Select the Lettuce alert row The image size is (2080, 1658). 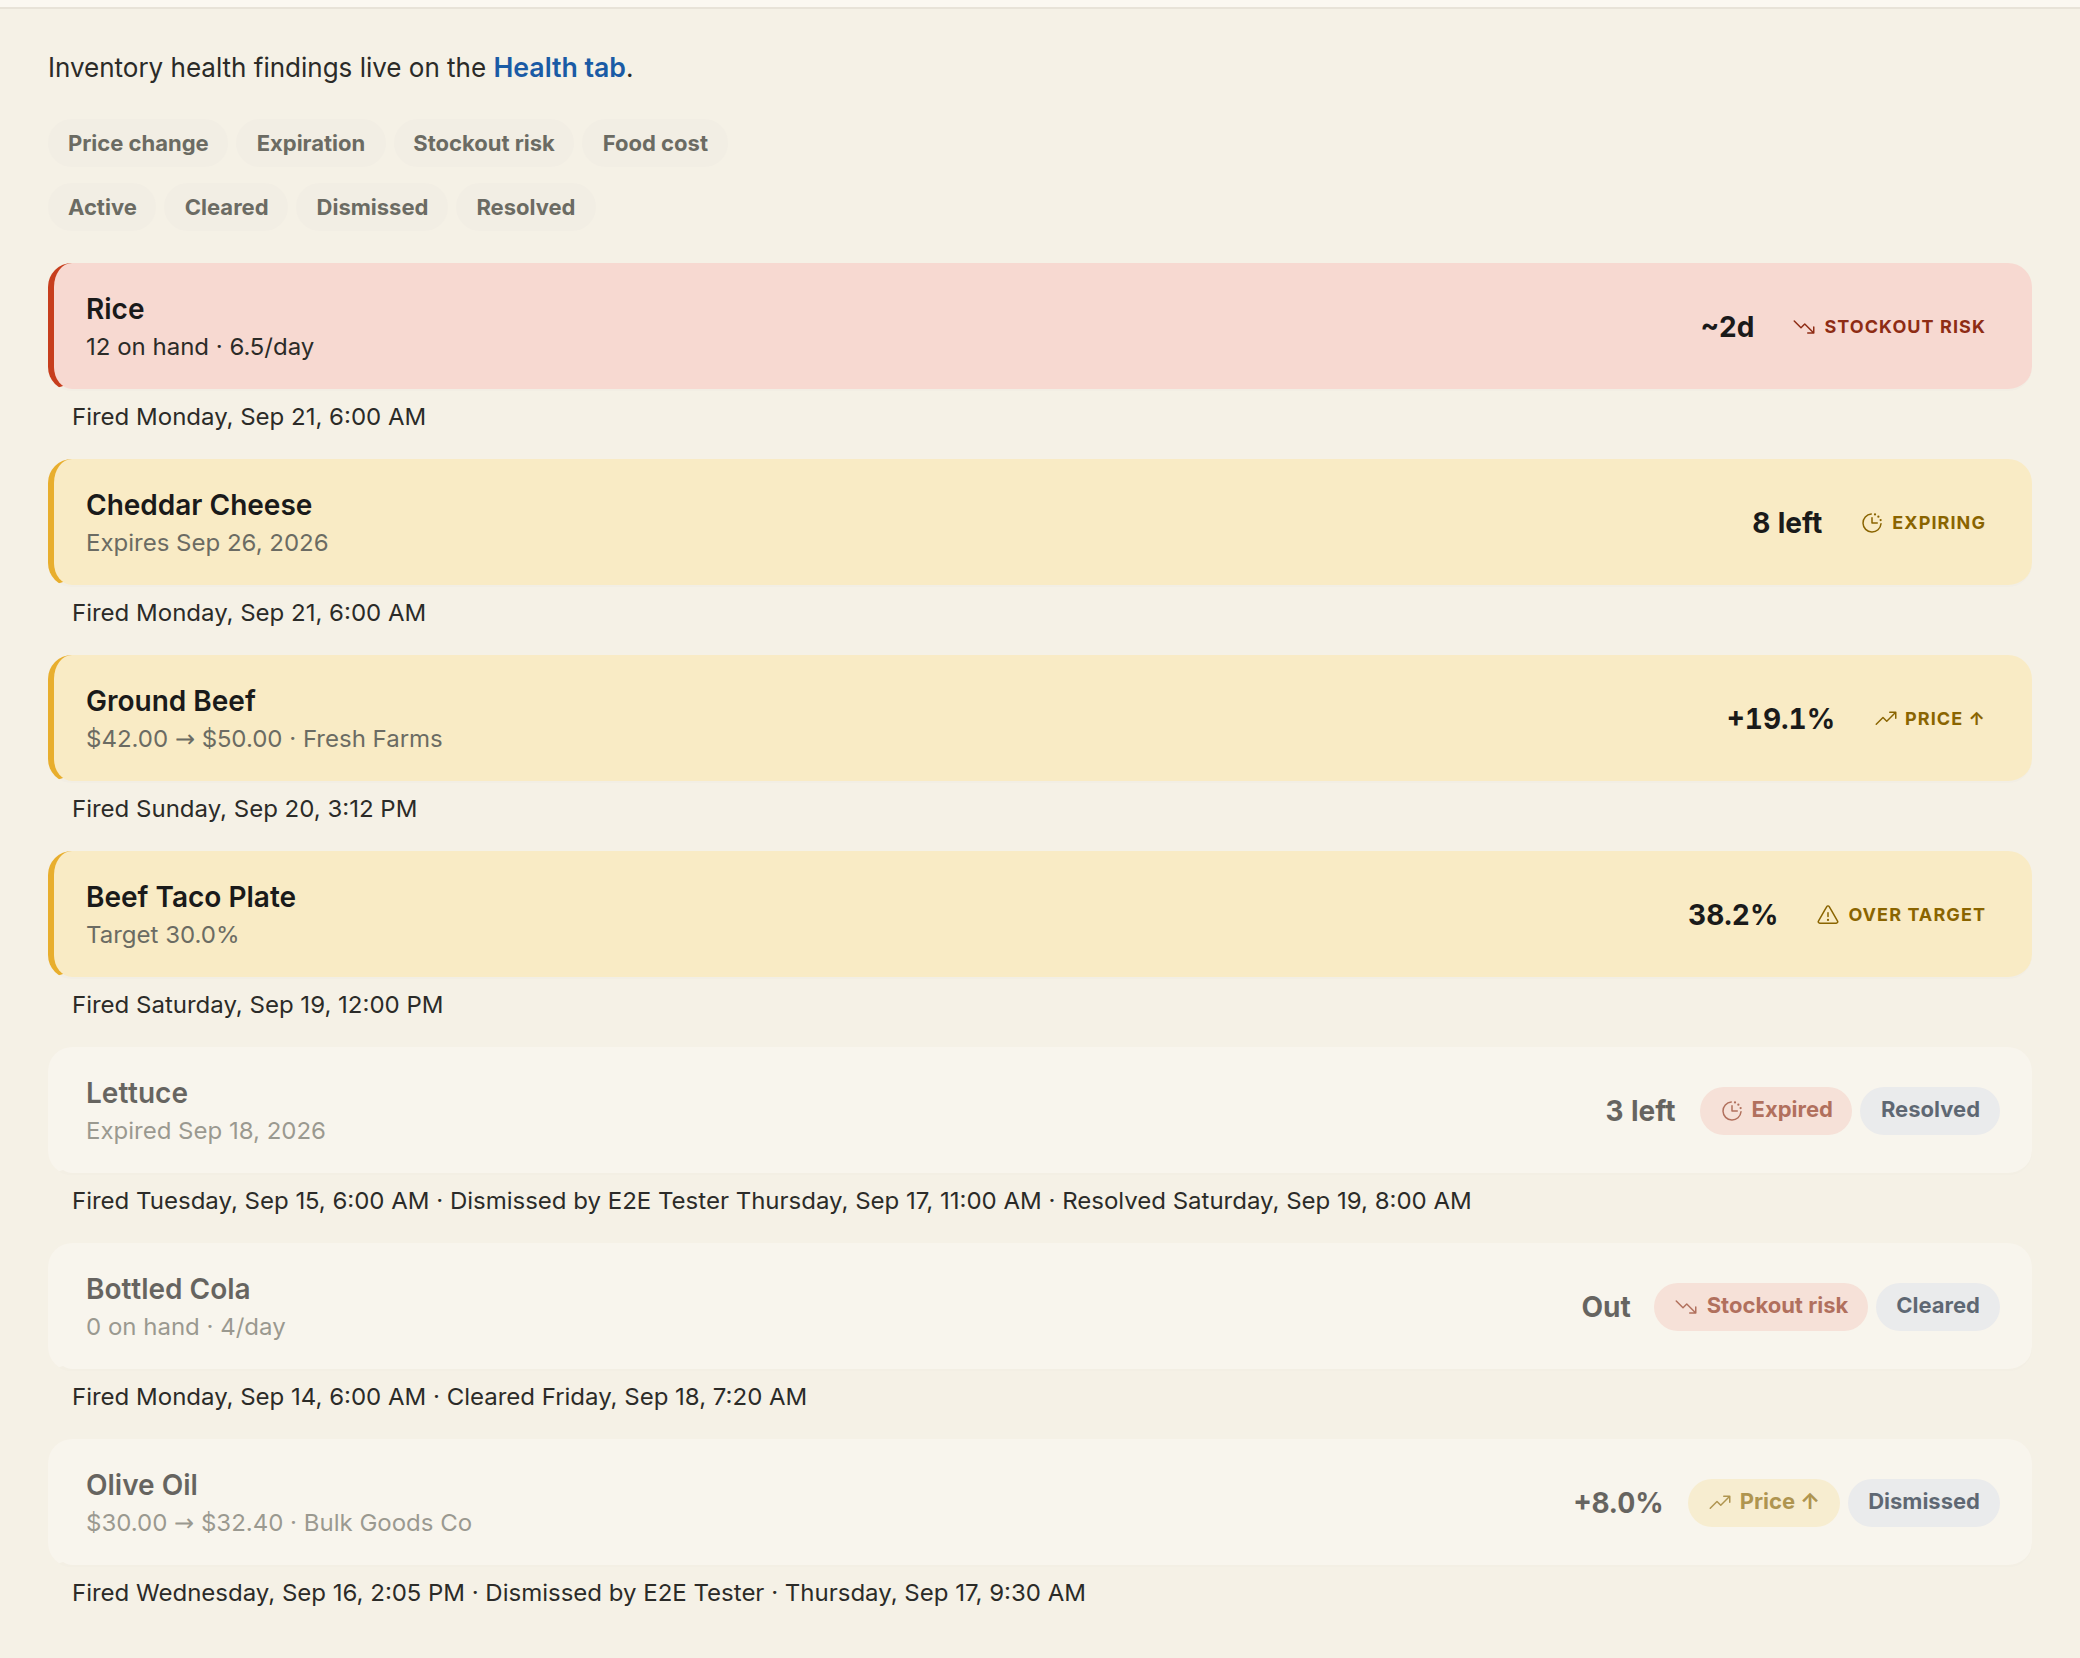1040,1110
